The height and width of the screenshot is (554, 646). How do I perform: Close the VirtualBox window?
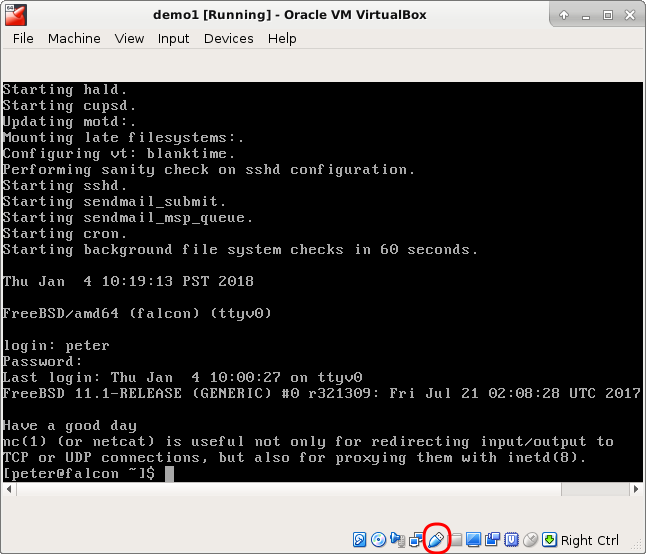click(x=630, y=15)
